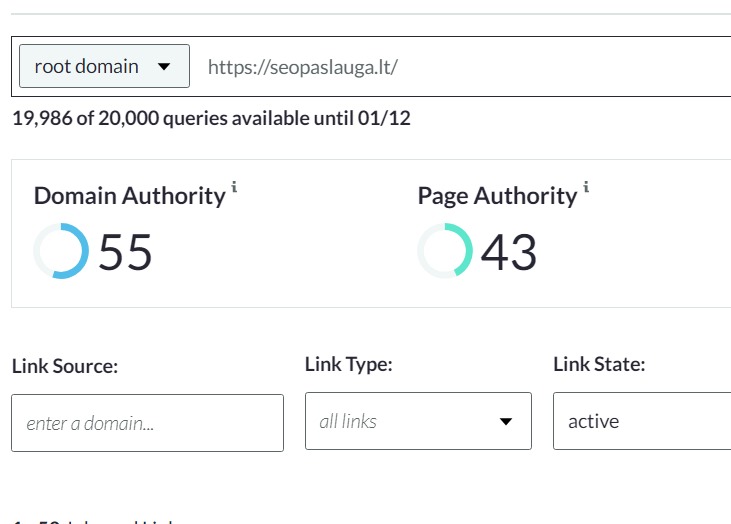Click the blue Domain Authority donut chart

tap(61, 251)
